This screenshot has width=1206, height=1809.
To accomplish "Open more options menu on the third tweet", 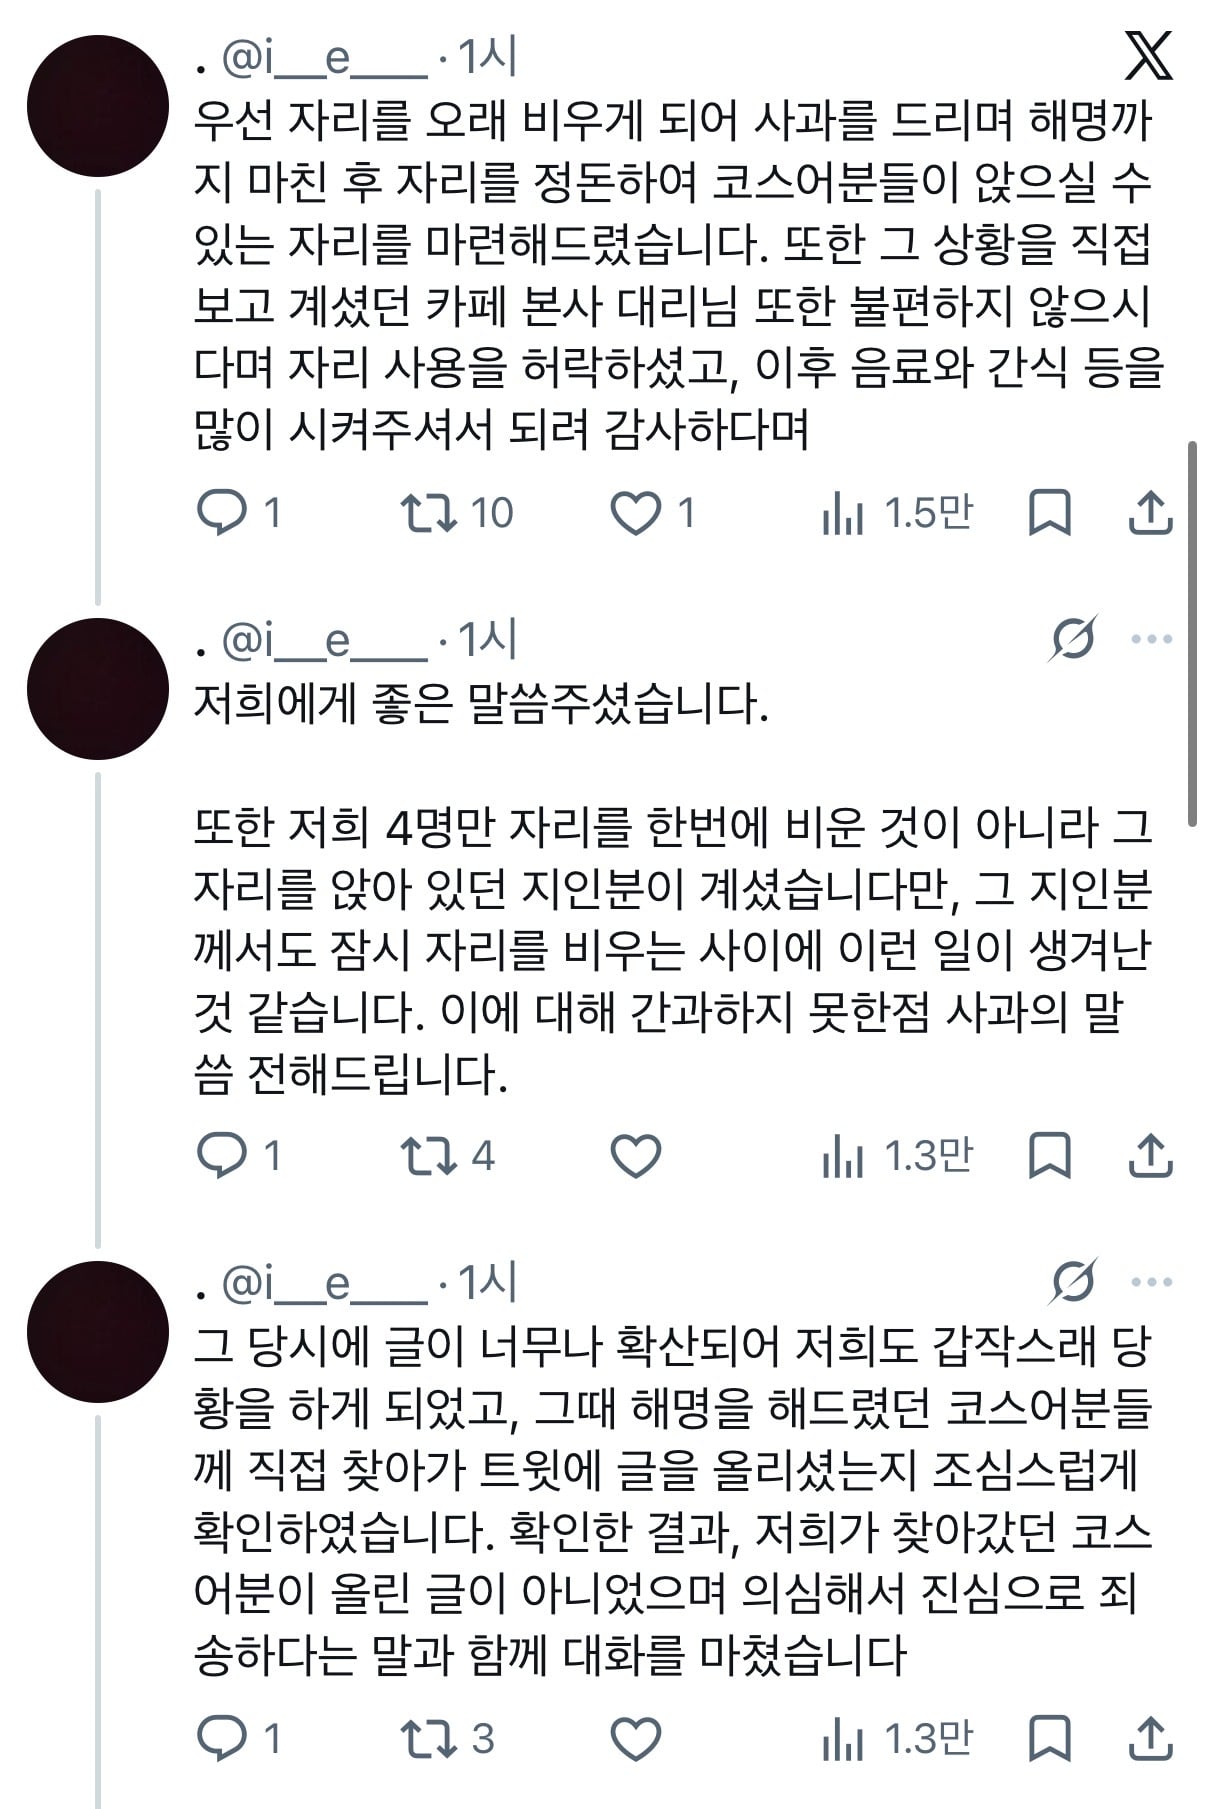I will point(1152,1282).
